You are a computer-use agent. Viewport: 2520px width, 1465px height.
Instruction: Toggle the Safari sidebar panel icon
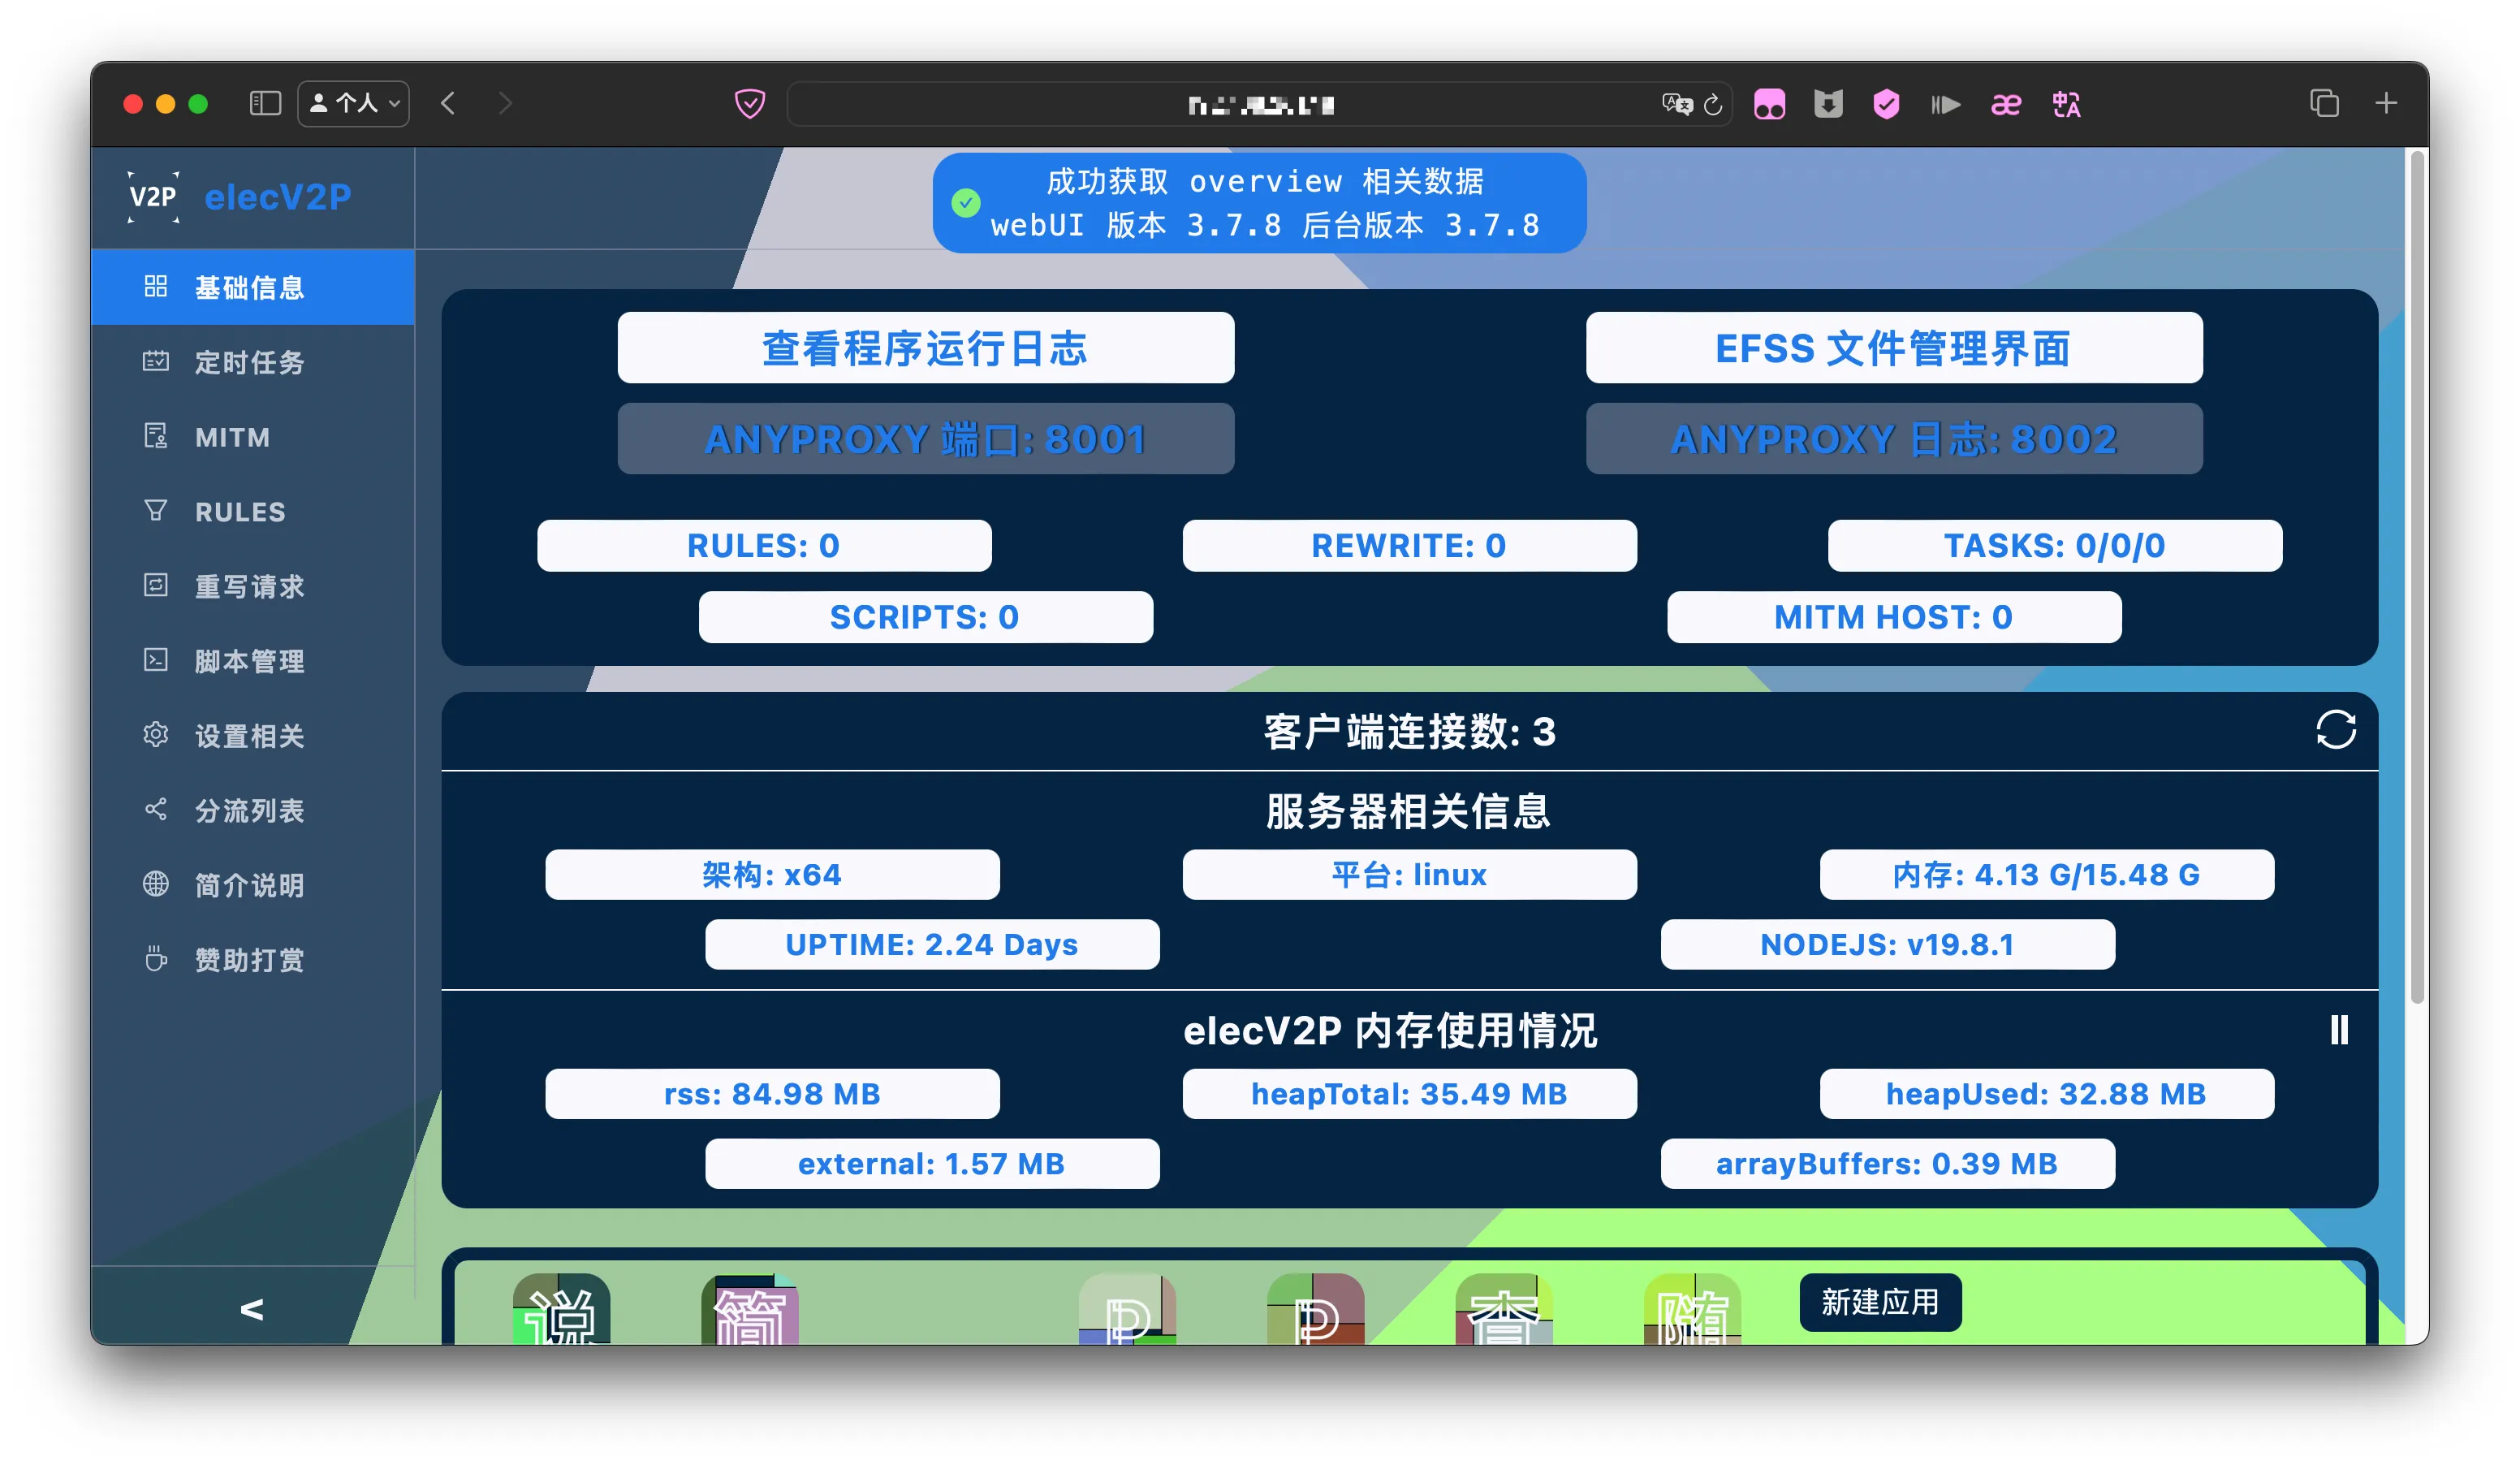click(265, 104)
